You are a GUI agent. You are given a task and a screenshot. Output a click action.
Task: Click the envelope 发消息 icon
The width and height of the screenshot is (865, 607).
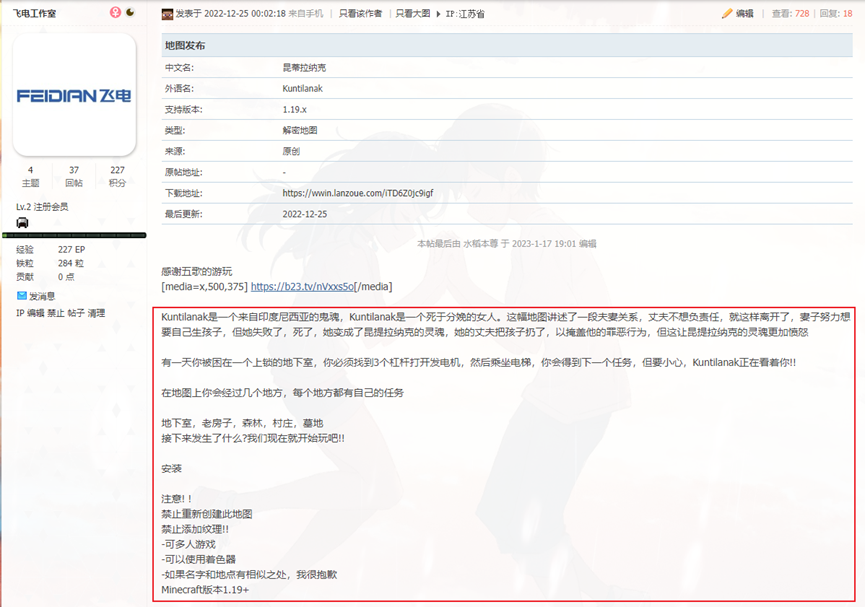[x=22, y=296]
